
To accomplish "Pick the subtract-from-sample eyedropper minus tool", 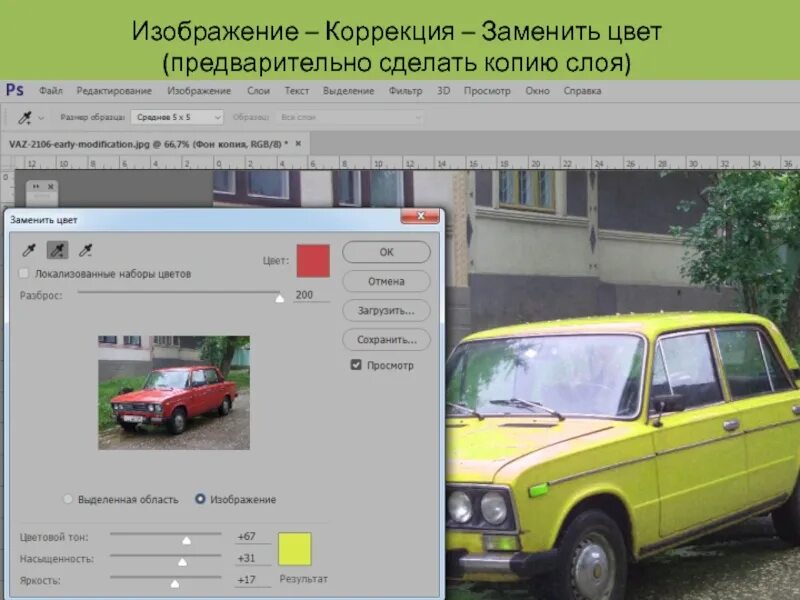I will [x=85, y=250].
